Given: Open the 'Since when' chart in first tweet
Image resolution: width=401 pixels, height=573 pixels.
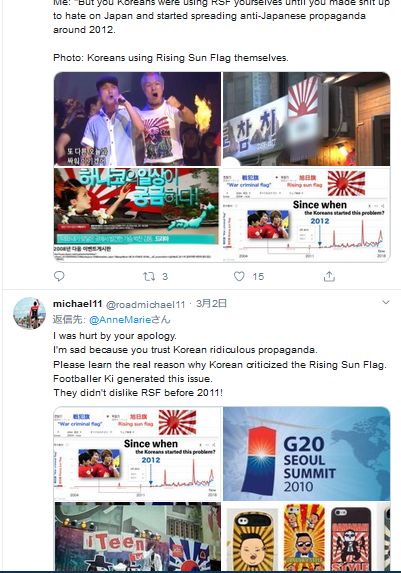Looking at the screenshot, I should [306, 215].
